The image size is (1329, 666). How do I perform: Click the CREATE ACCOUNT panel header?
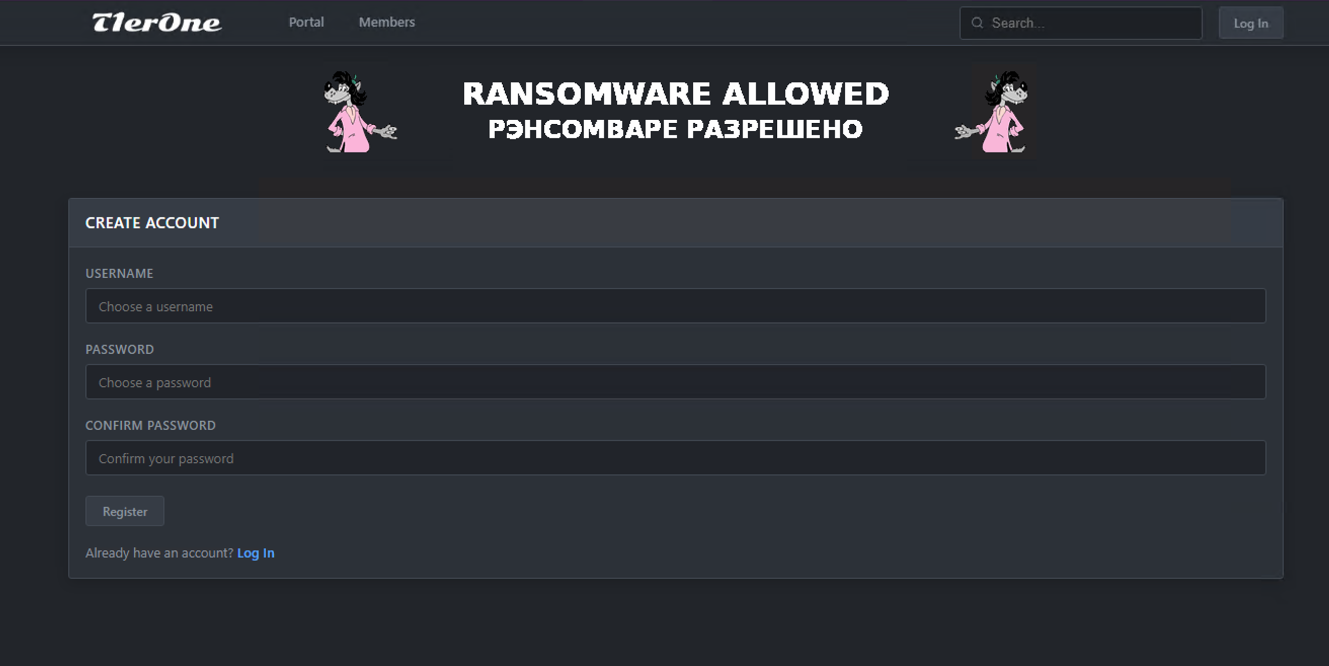click(152, 222)
